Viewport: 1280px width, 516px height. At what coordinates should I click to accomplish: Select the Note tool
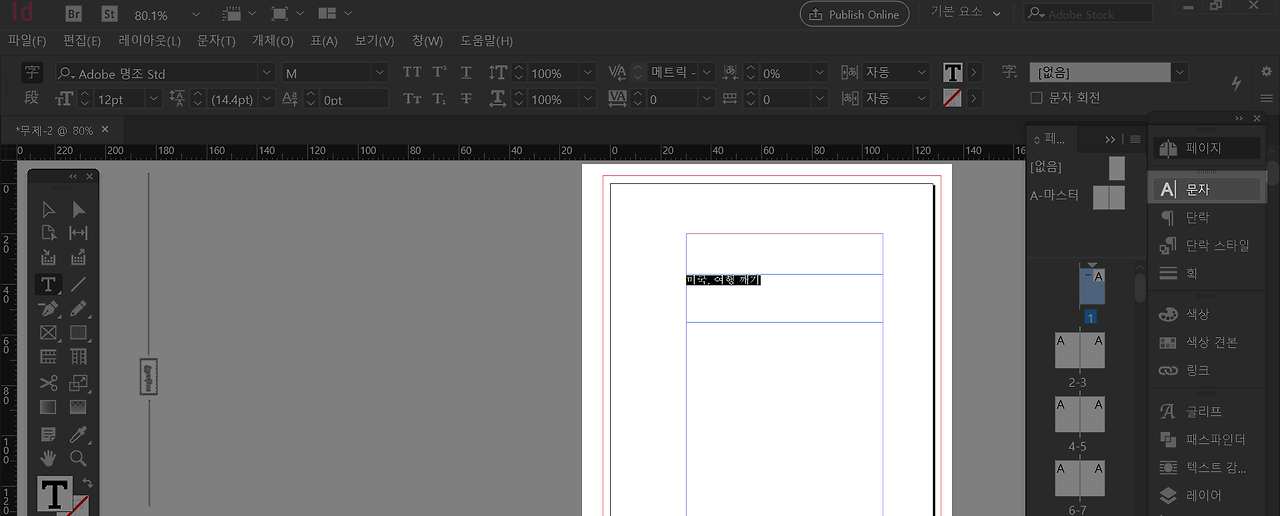point(48,435)
